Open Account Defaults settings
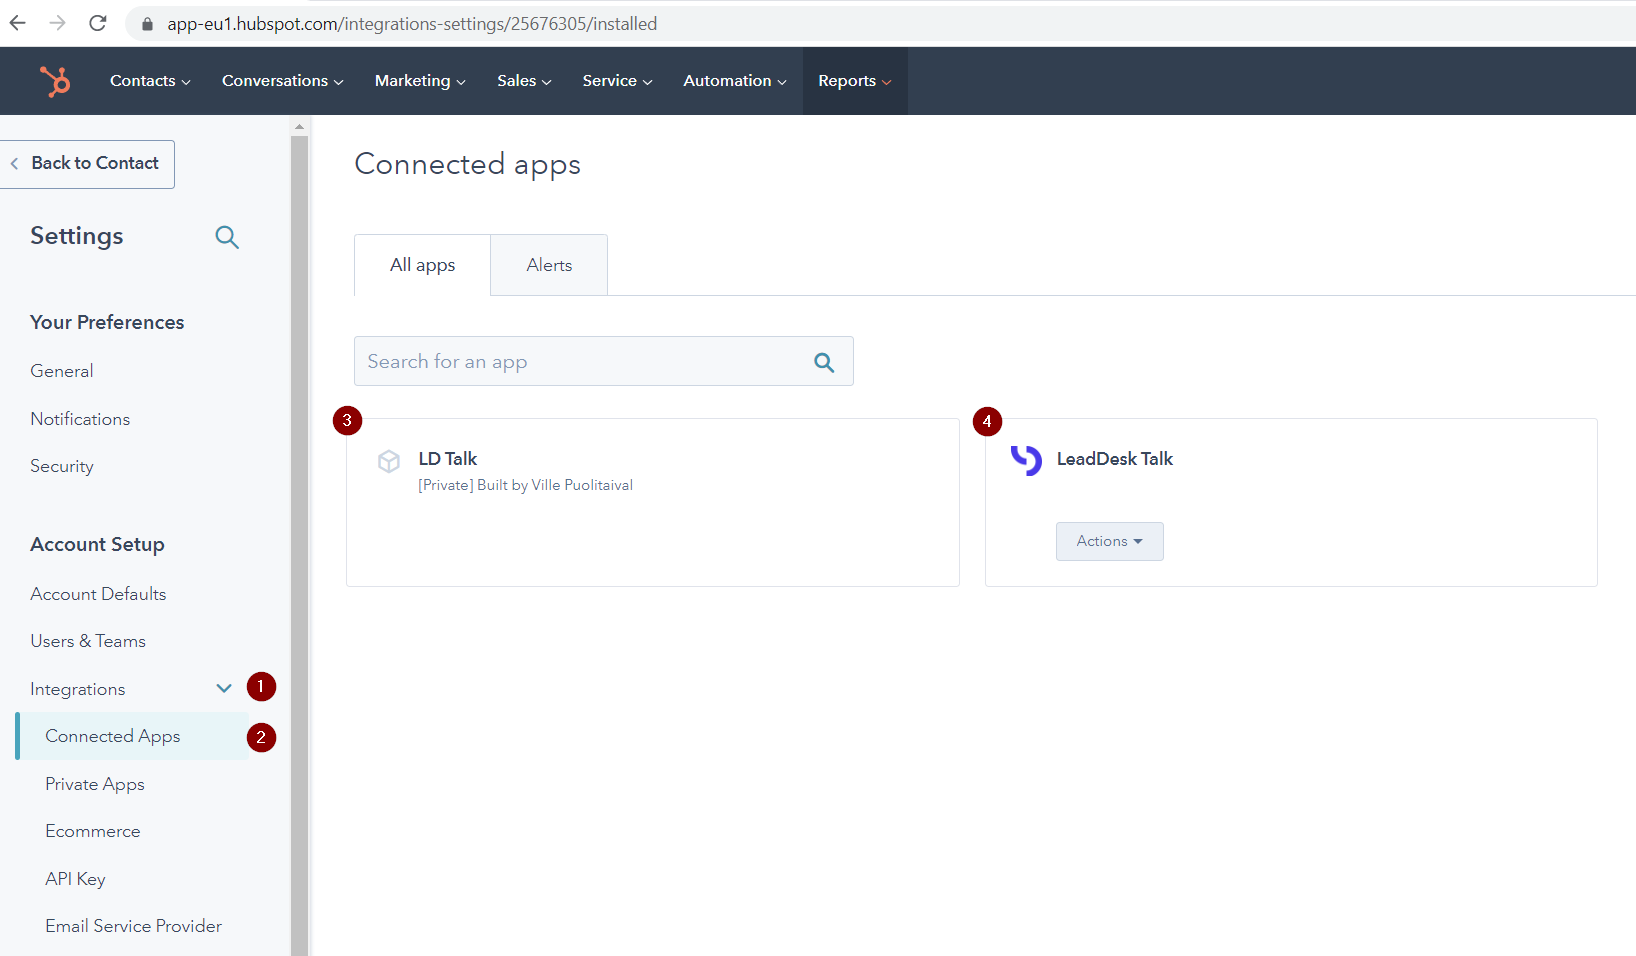The width and height of the screenshot is (1636, 956). tap(98, 594)
